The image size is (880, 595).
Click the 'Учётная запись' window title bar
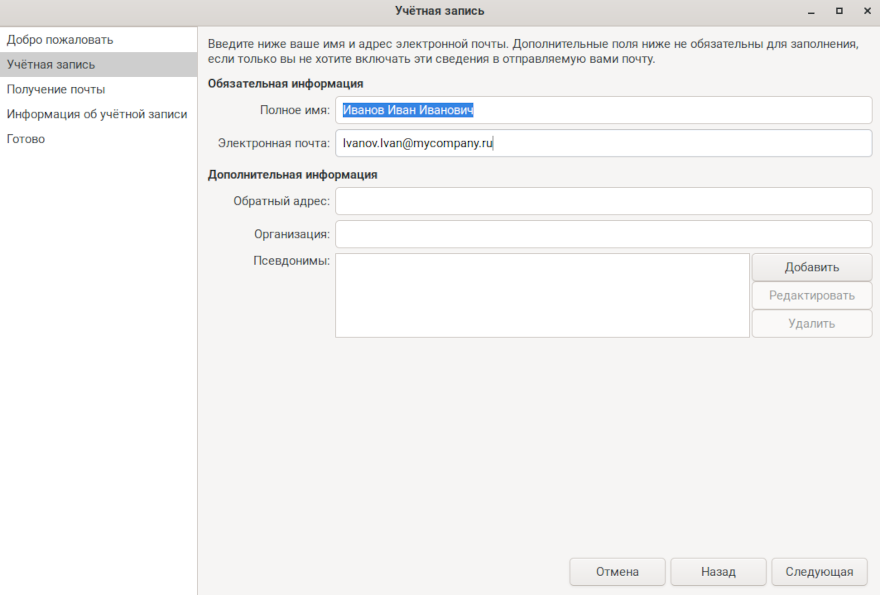(440, 11)
